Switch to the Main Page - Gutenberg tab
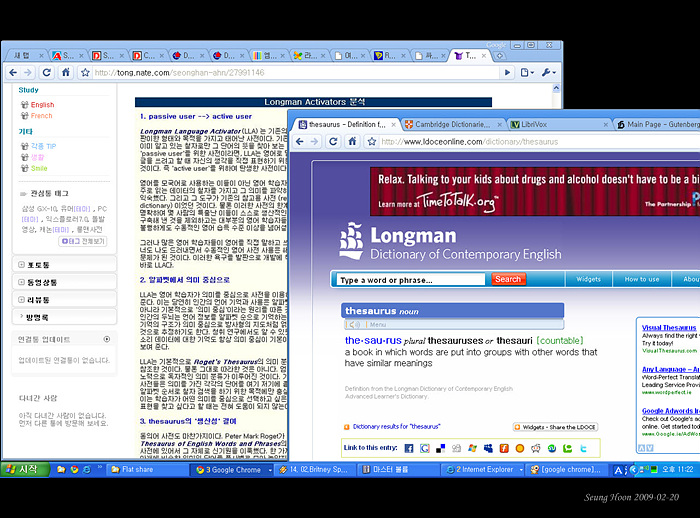This screenshot has height=518, width=700. [x=658, y=125]
